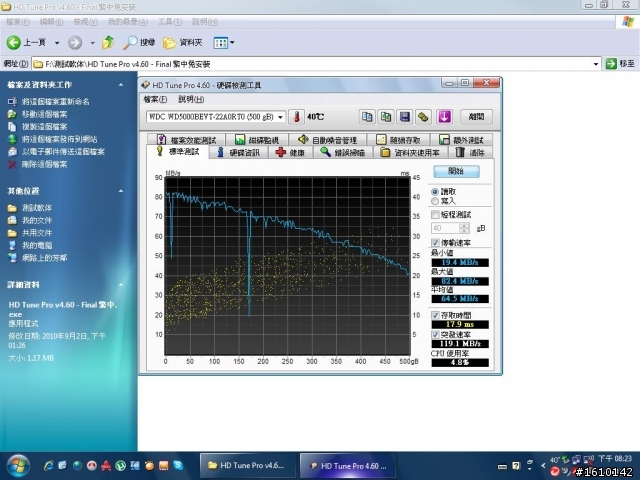Open Explorer 我的最愛(A) menu
The height and width of the screenshot is (480, 640).
(x=128, y=22)
